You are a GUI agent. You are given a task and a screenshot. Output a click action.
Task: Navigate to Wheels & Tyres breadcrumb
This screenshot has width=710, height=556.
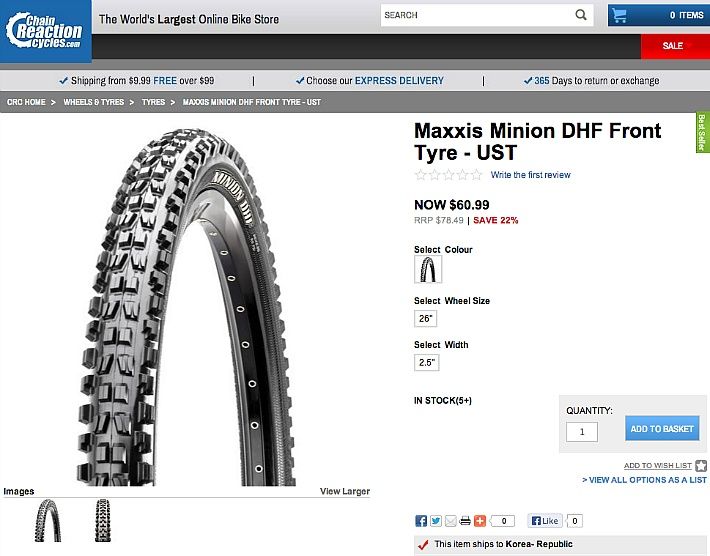[x=94, y=102]
